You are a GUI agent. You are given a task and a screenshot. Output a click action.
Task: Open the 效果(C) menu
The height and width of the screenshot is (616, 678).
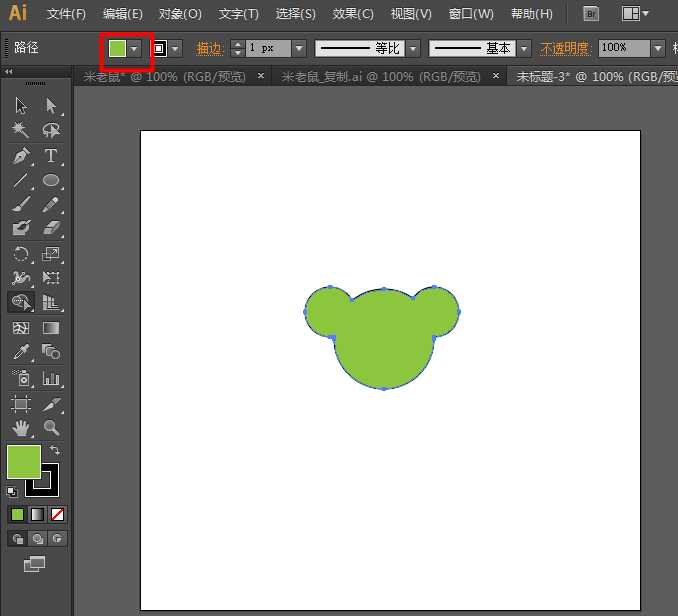(353, 14)
